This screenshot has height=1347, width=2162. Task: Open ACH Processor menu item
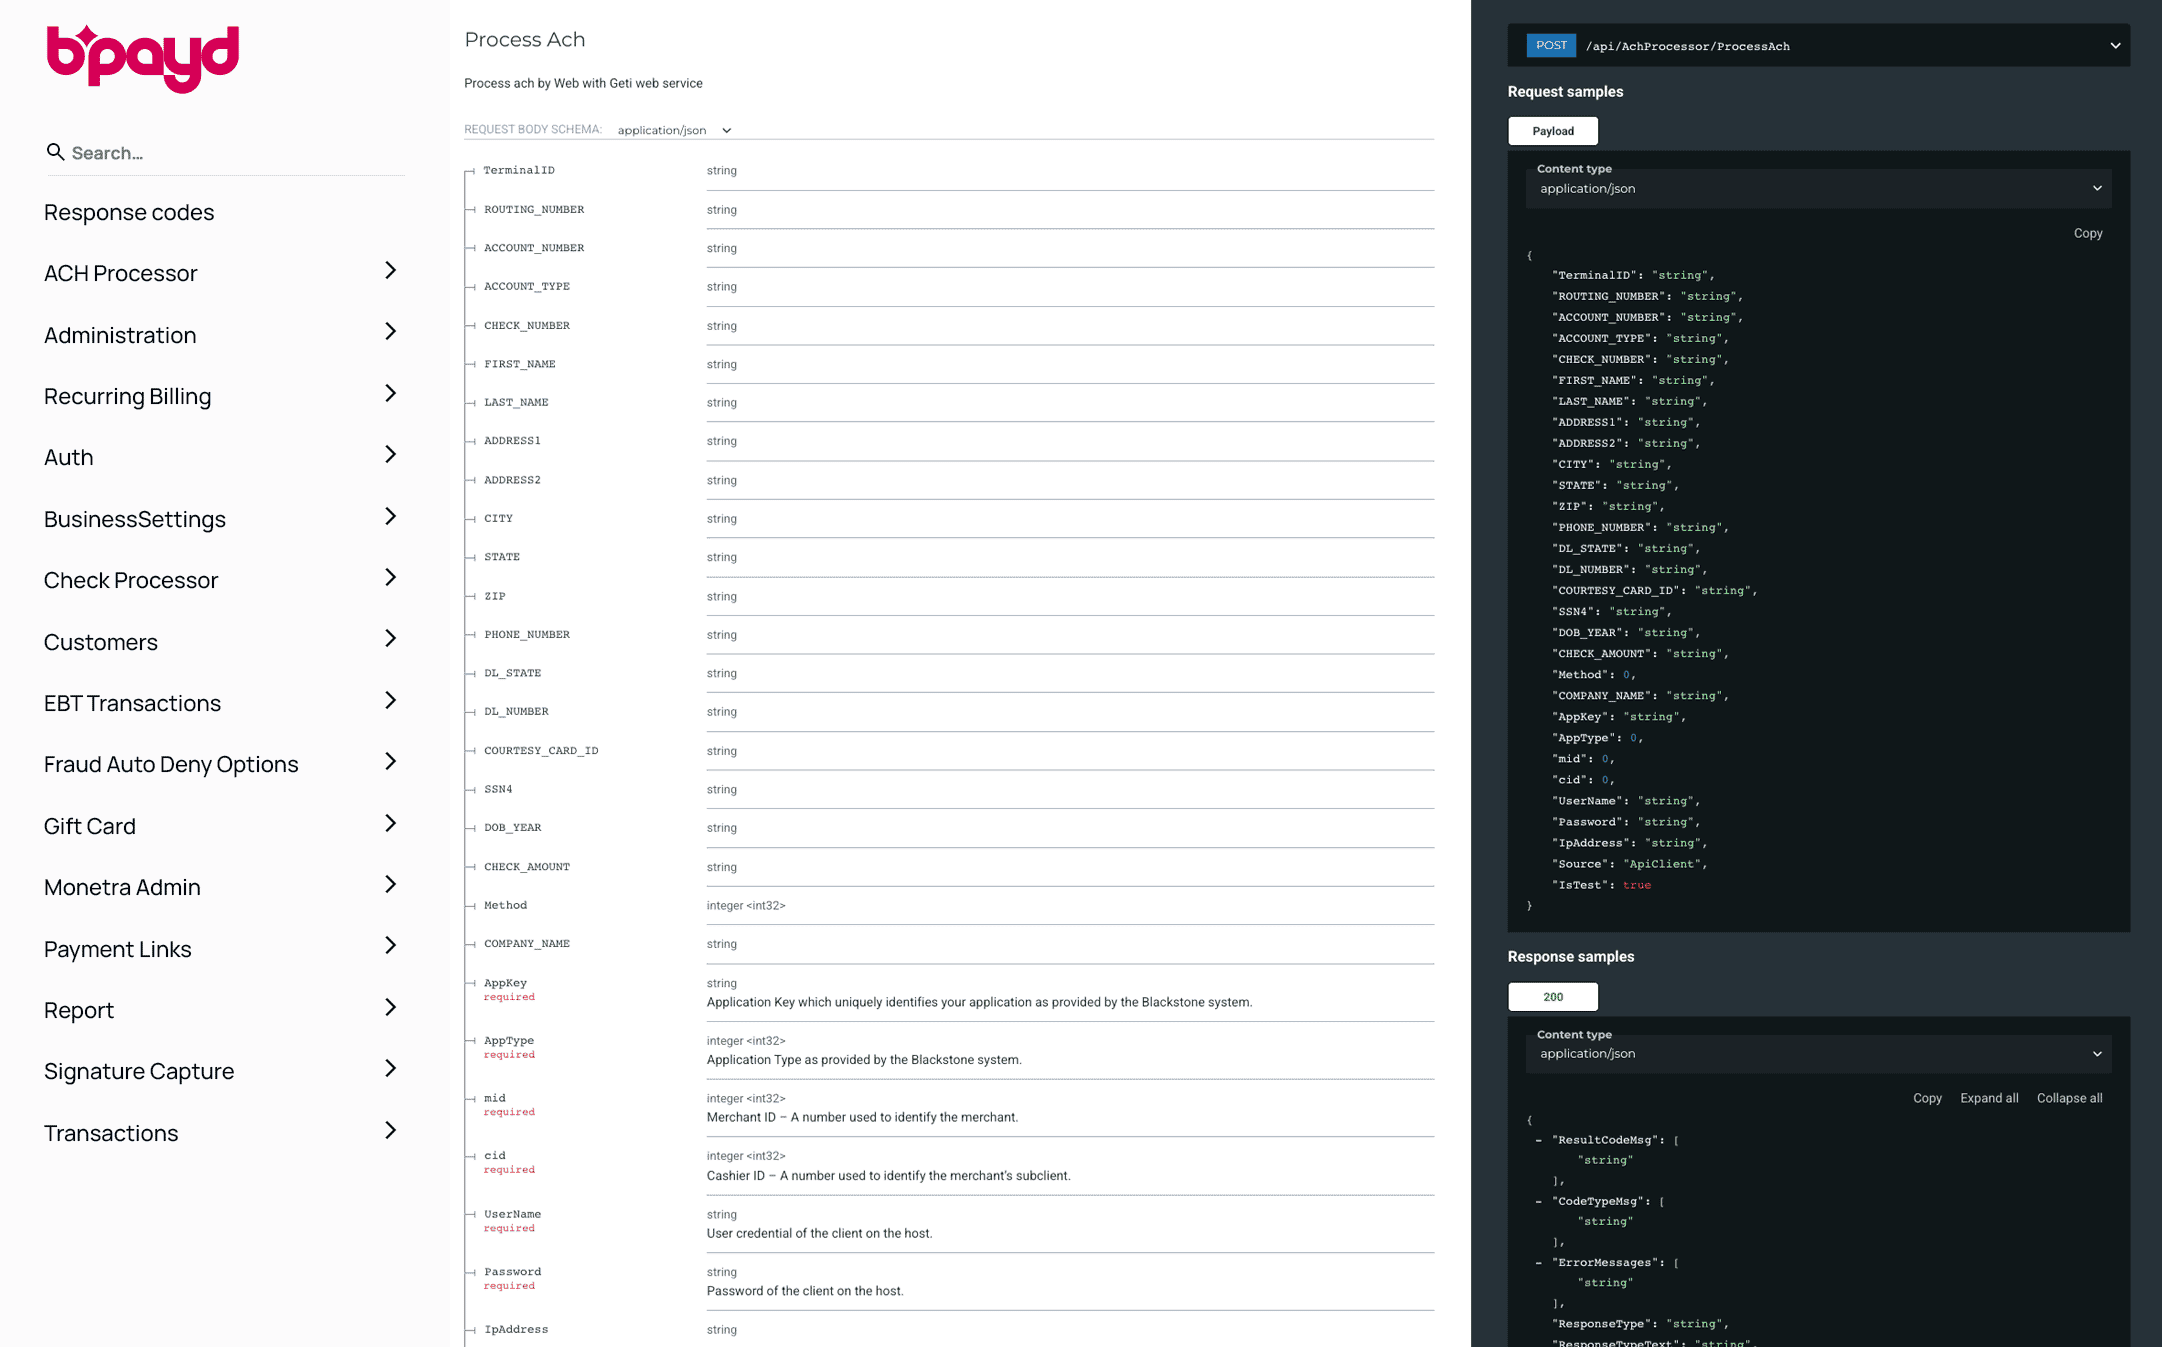click(121, 273)
